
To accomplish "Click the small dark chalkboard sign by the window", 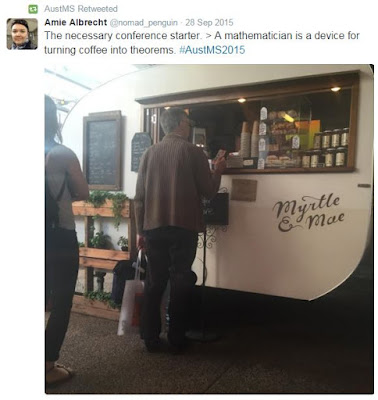I will pos(141,151).
